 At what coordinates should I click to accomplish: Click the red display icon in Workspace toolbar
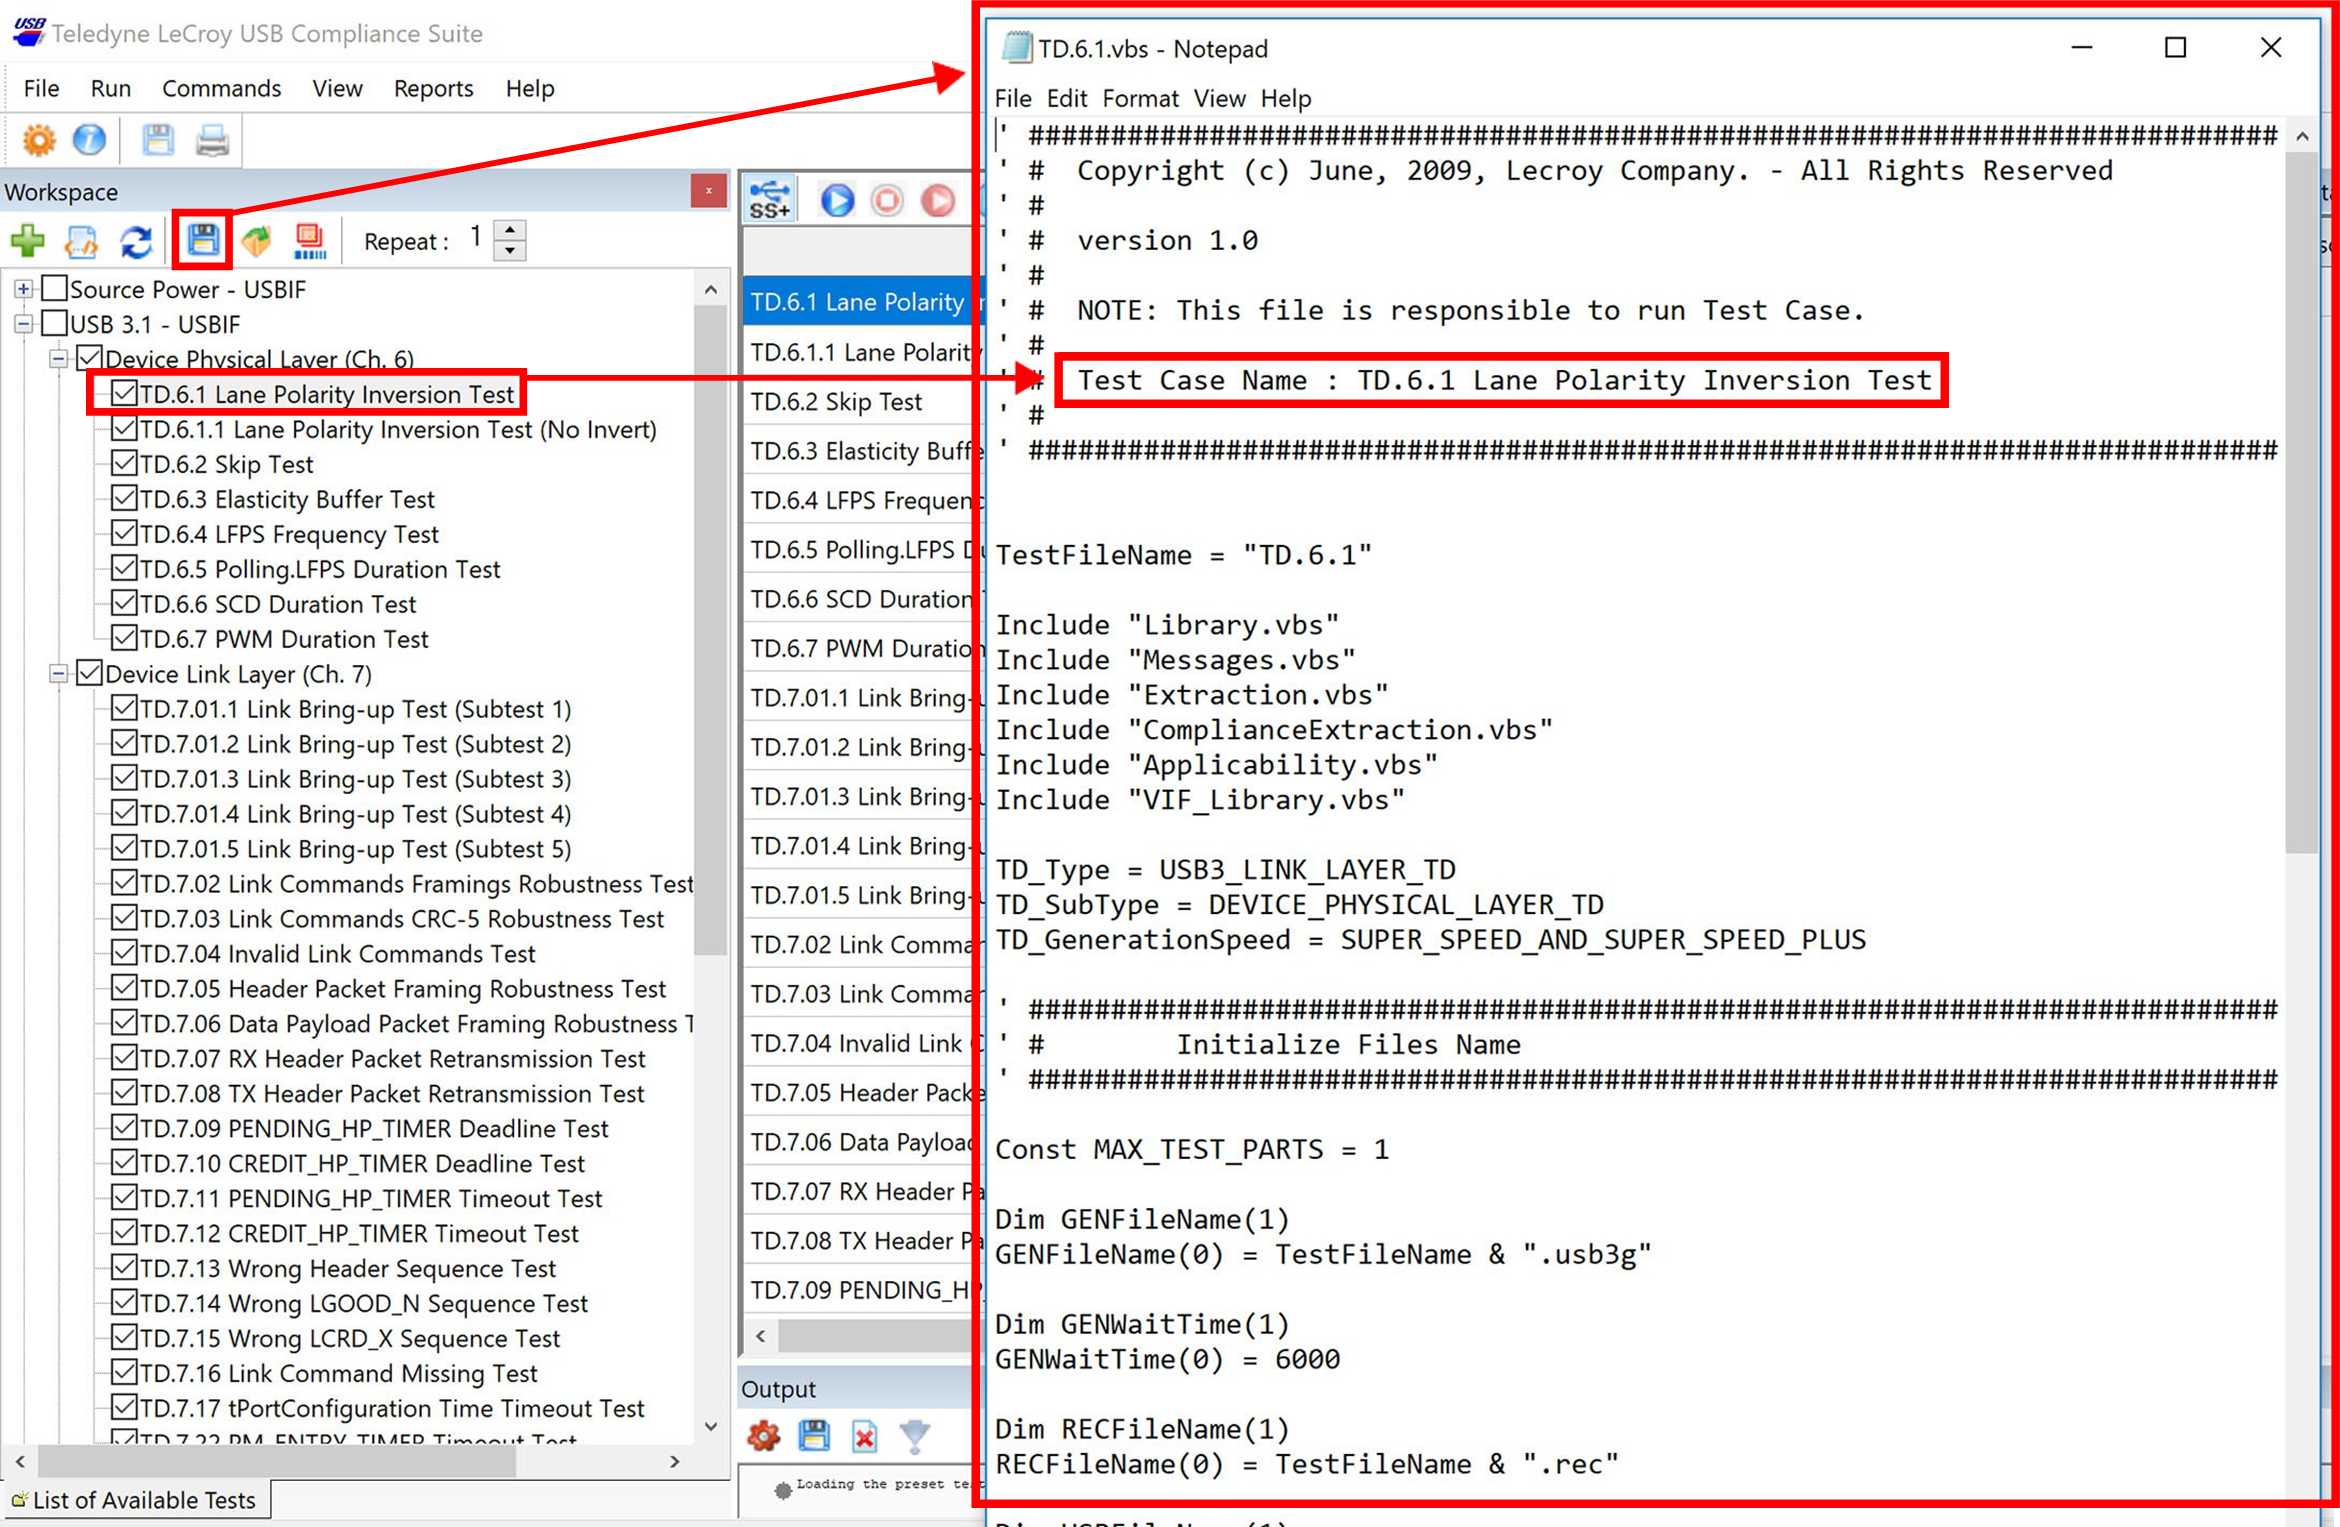click(310, 241)
